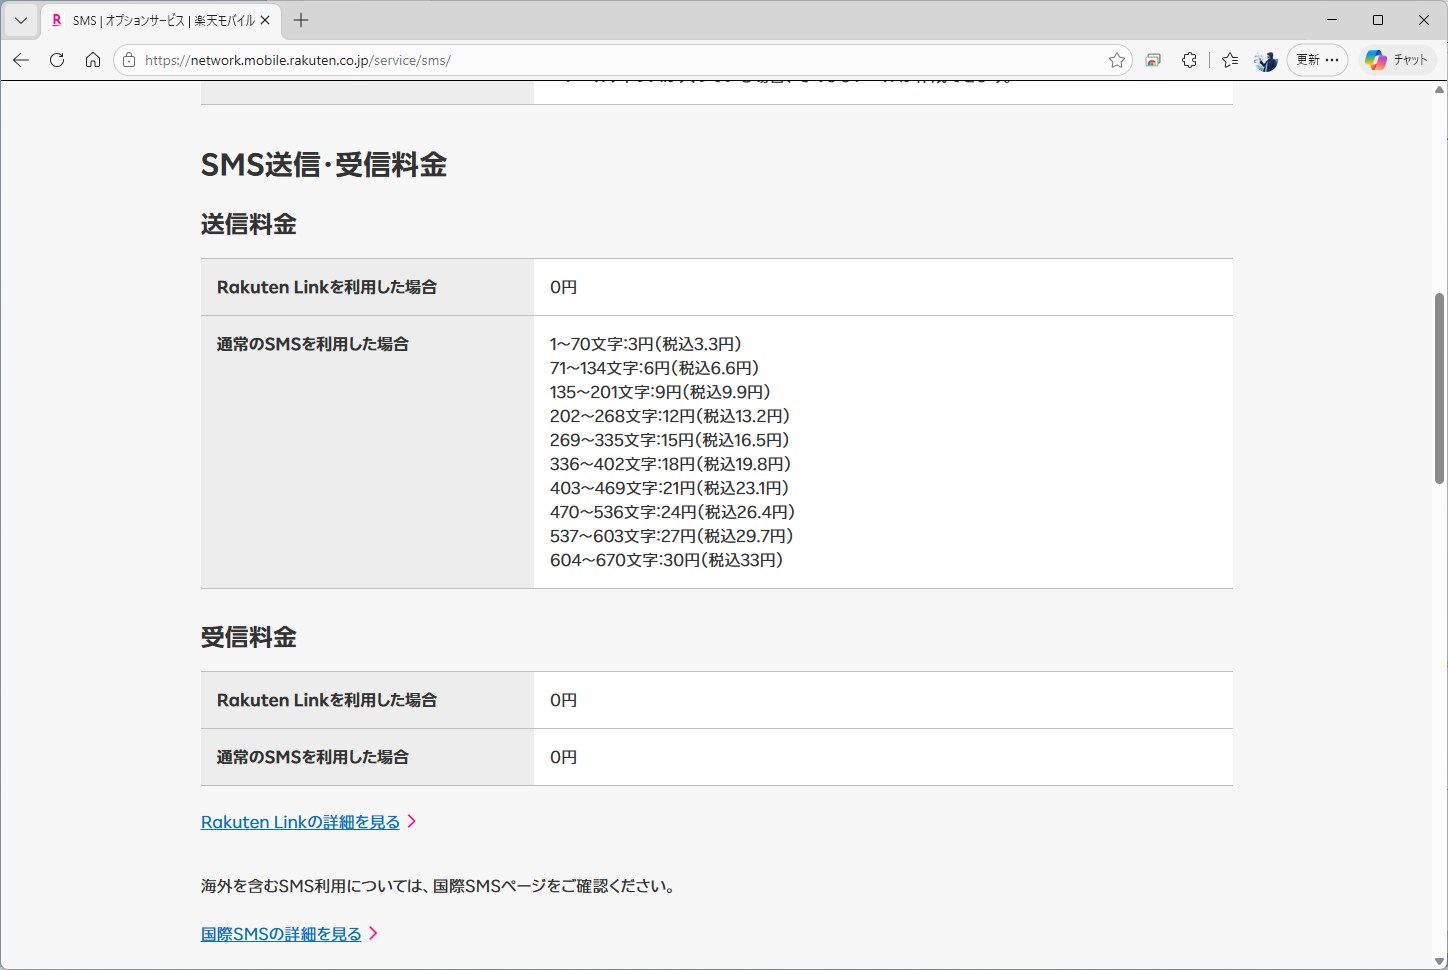The image size is (1448, 970).
Task: Click 537~603文字:27円(税込29.7円) line
Action: [x=672, y=536]
